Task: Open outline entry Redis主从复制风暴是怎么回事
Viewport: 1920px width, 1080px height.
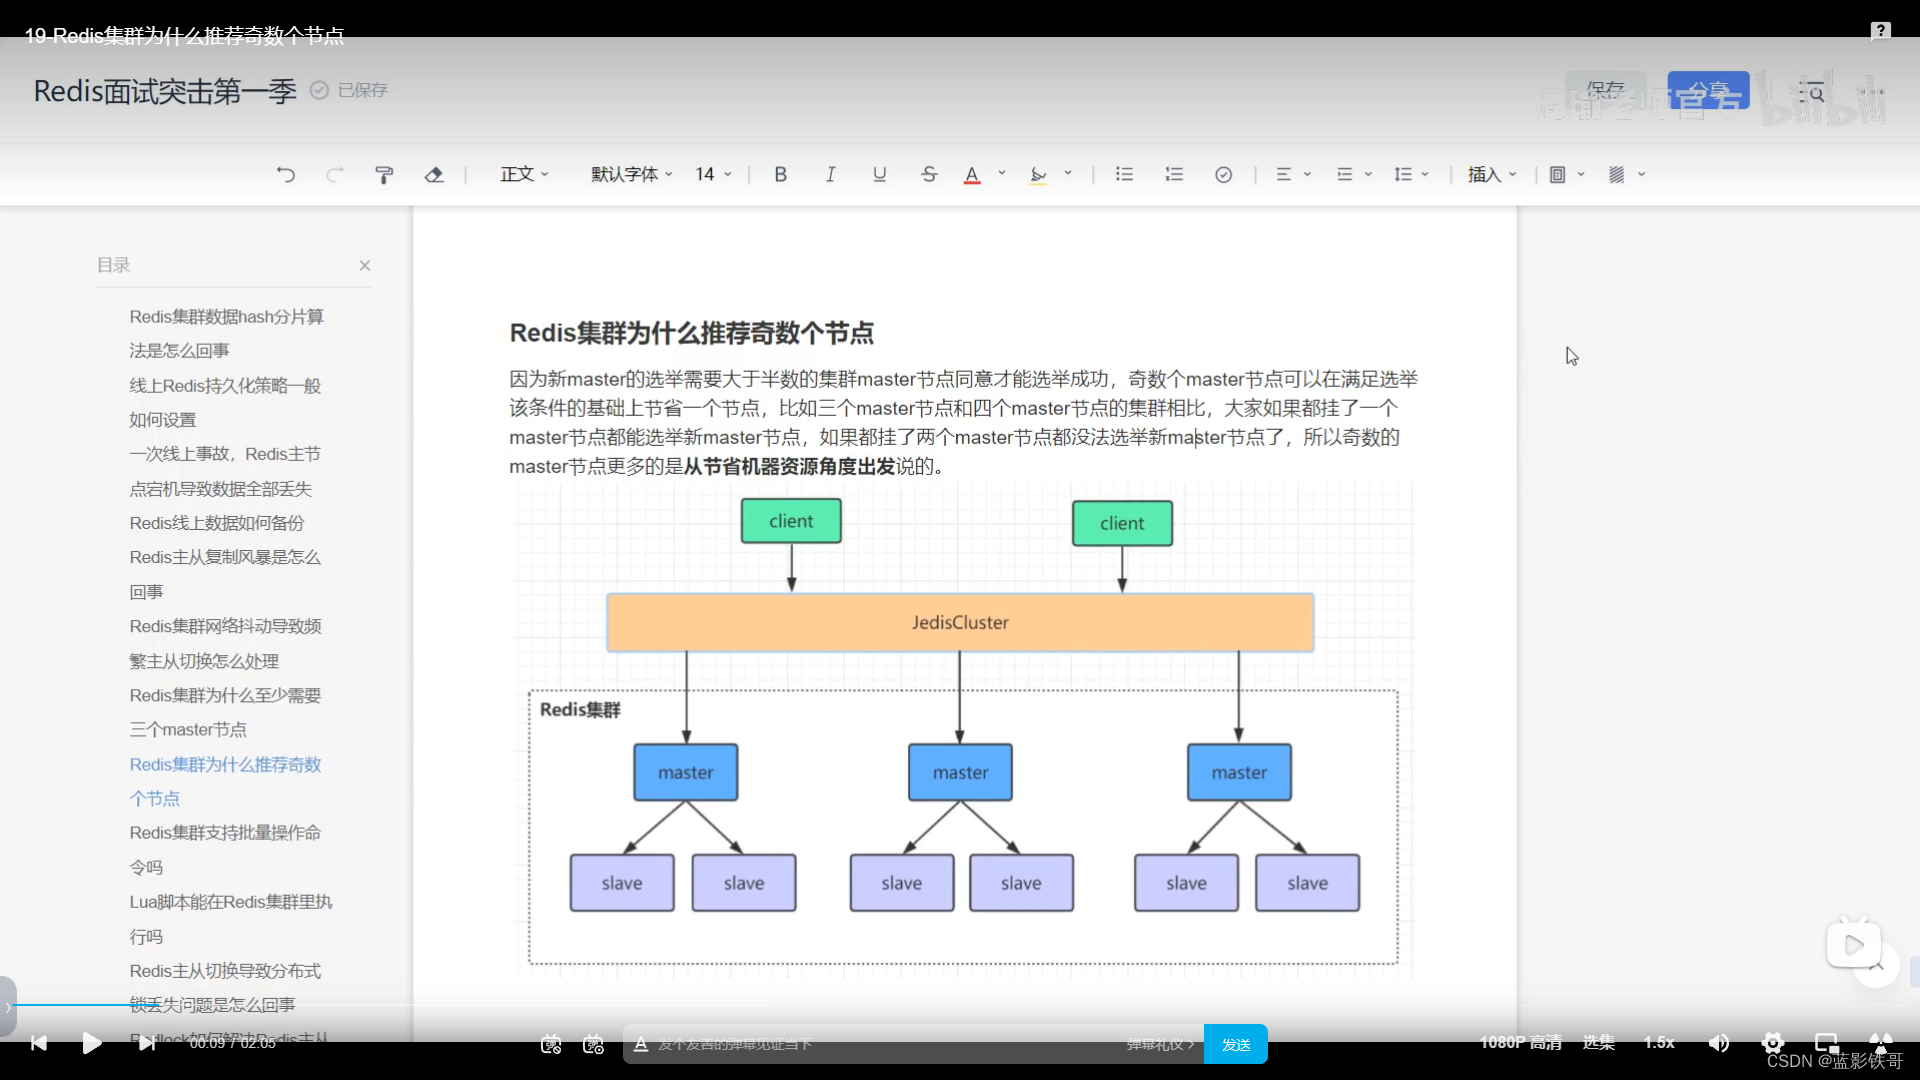Action: 225,575
